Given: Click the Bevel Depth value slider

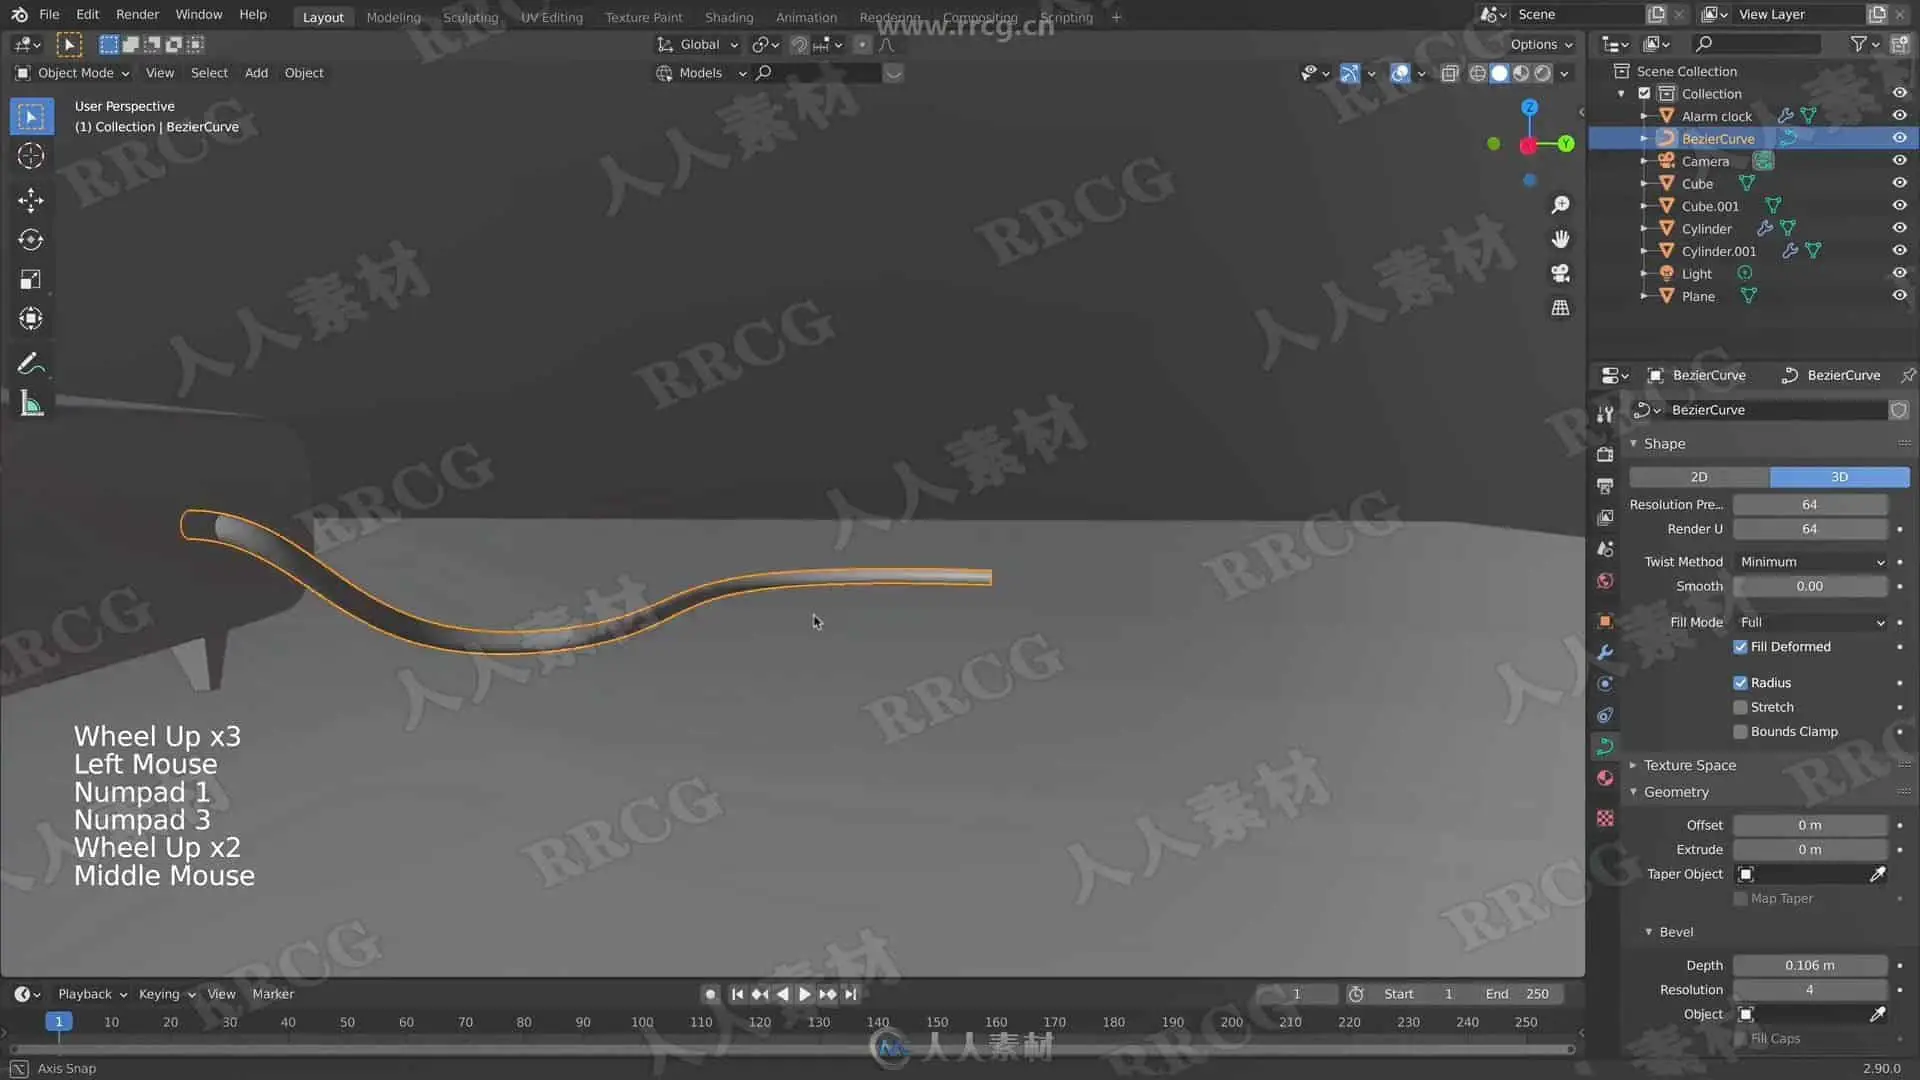Looking at the screenshot, I should [1809, 965].
